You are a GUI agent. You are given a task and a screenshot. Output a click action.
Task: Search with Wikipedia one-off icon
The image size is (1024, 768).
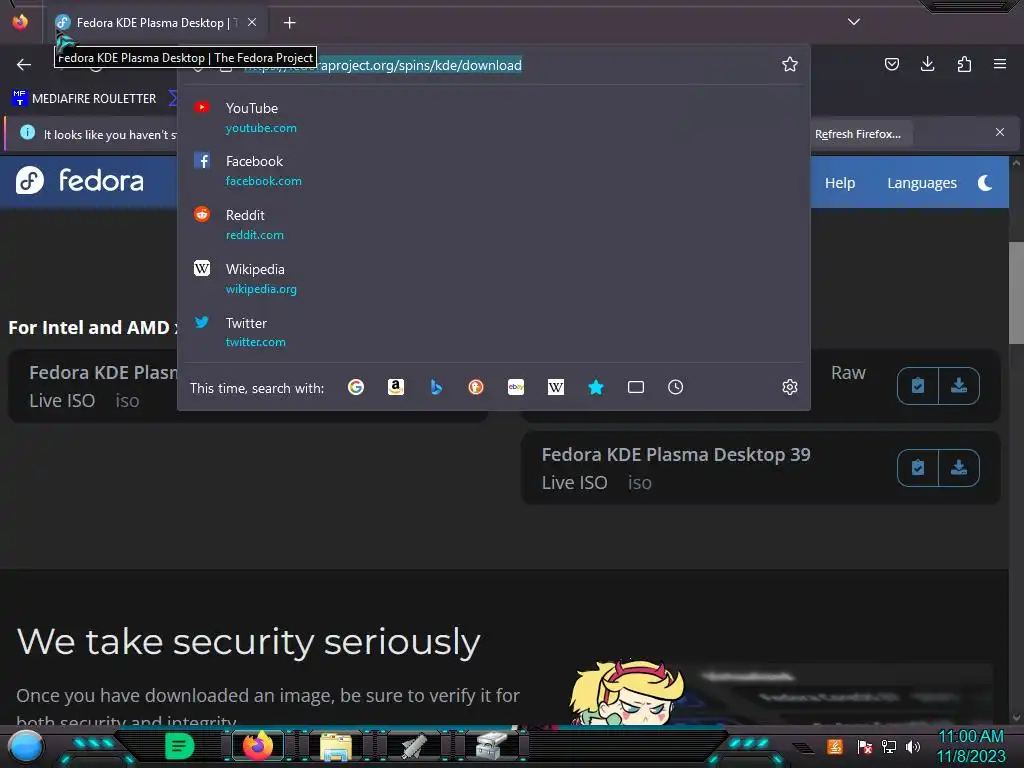click(556, 387)
